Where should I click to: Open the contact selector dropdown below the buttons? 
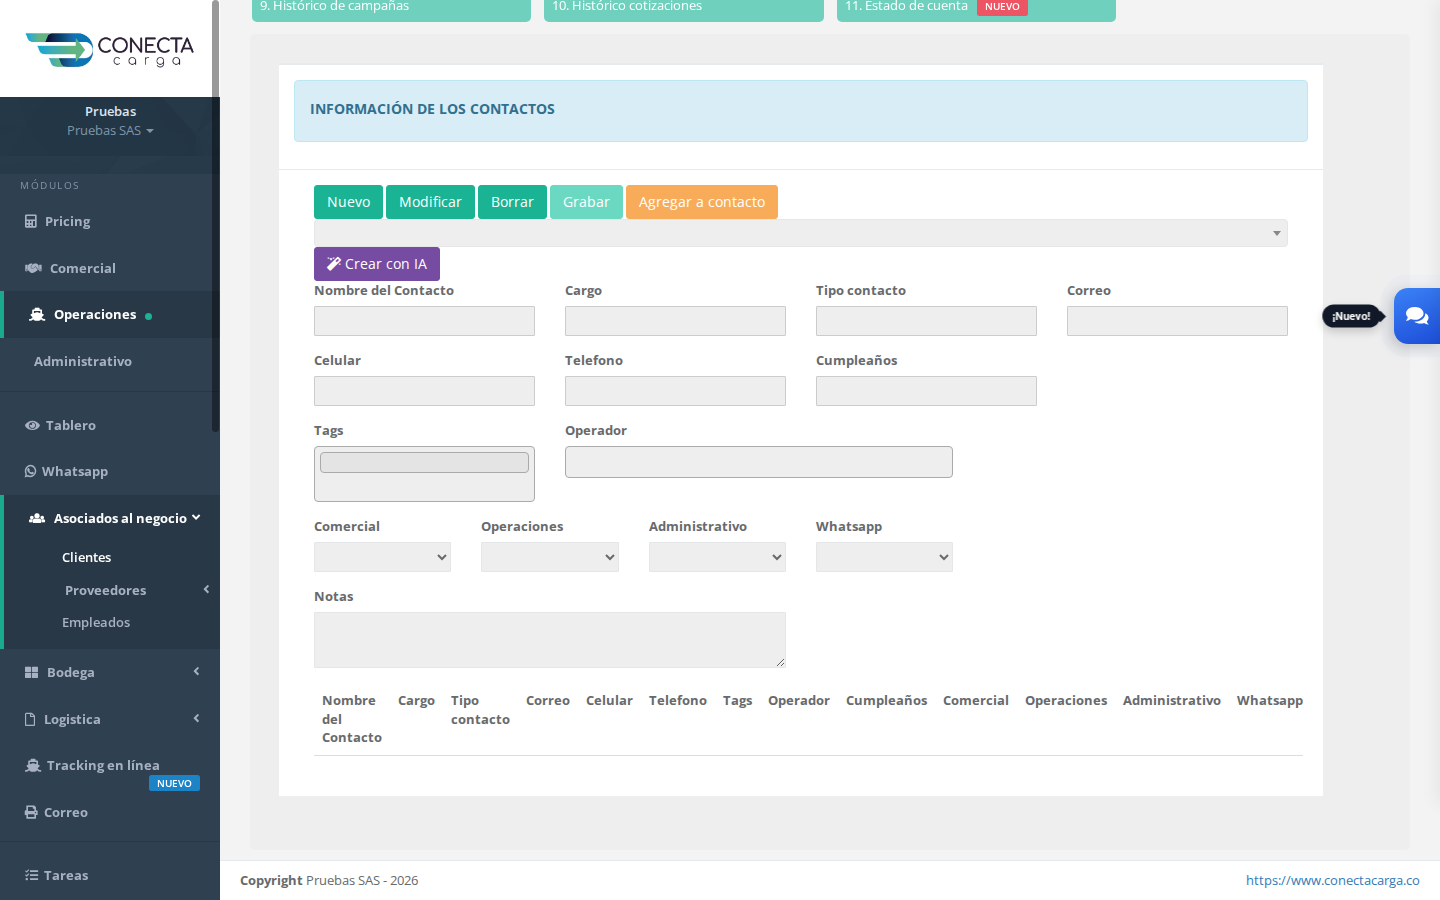[800, 233]
